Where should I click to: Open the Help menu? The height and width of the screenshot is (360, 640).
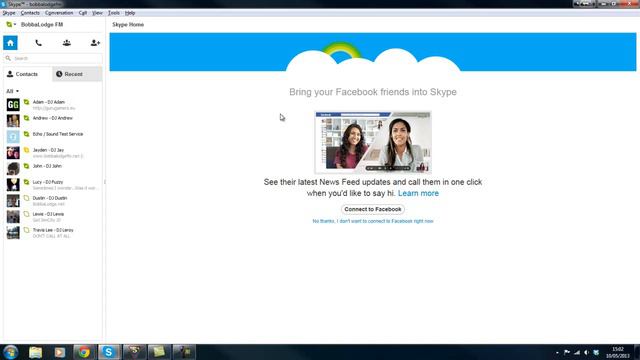tap(130, 13)
